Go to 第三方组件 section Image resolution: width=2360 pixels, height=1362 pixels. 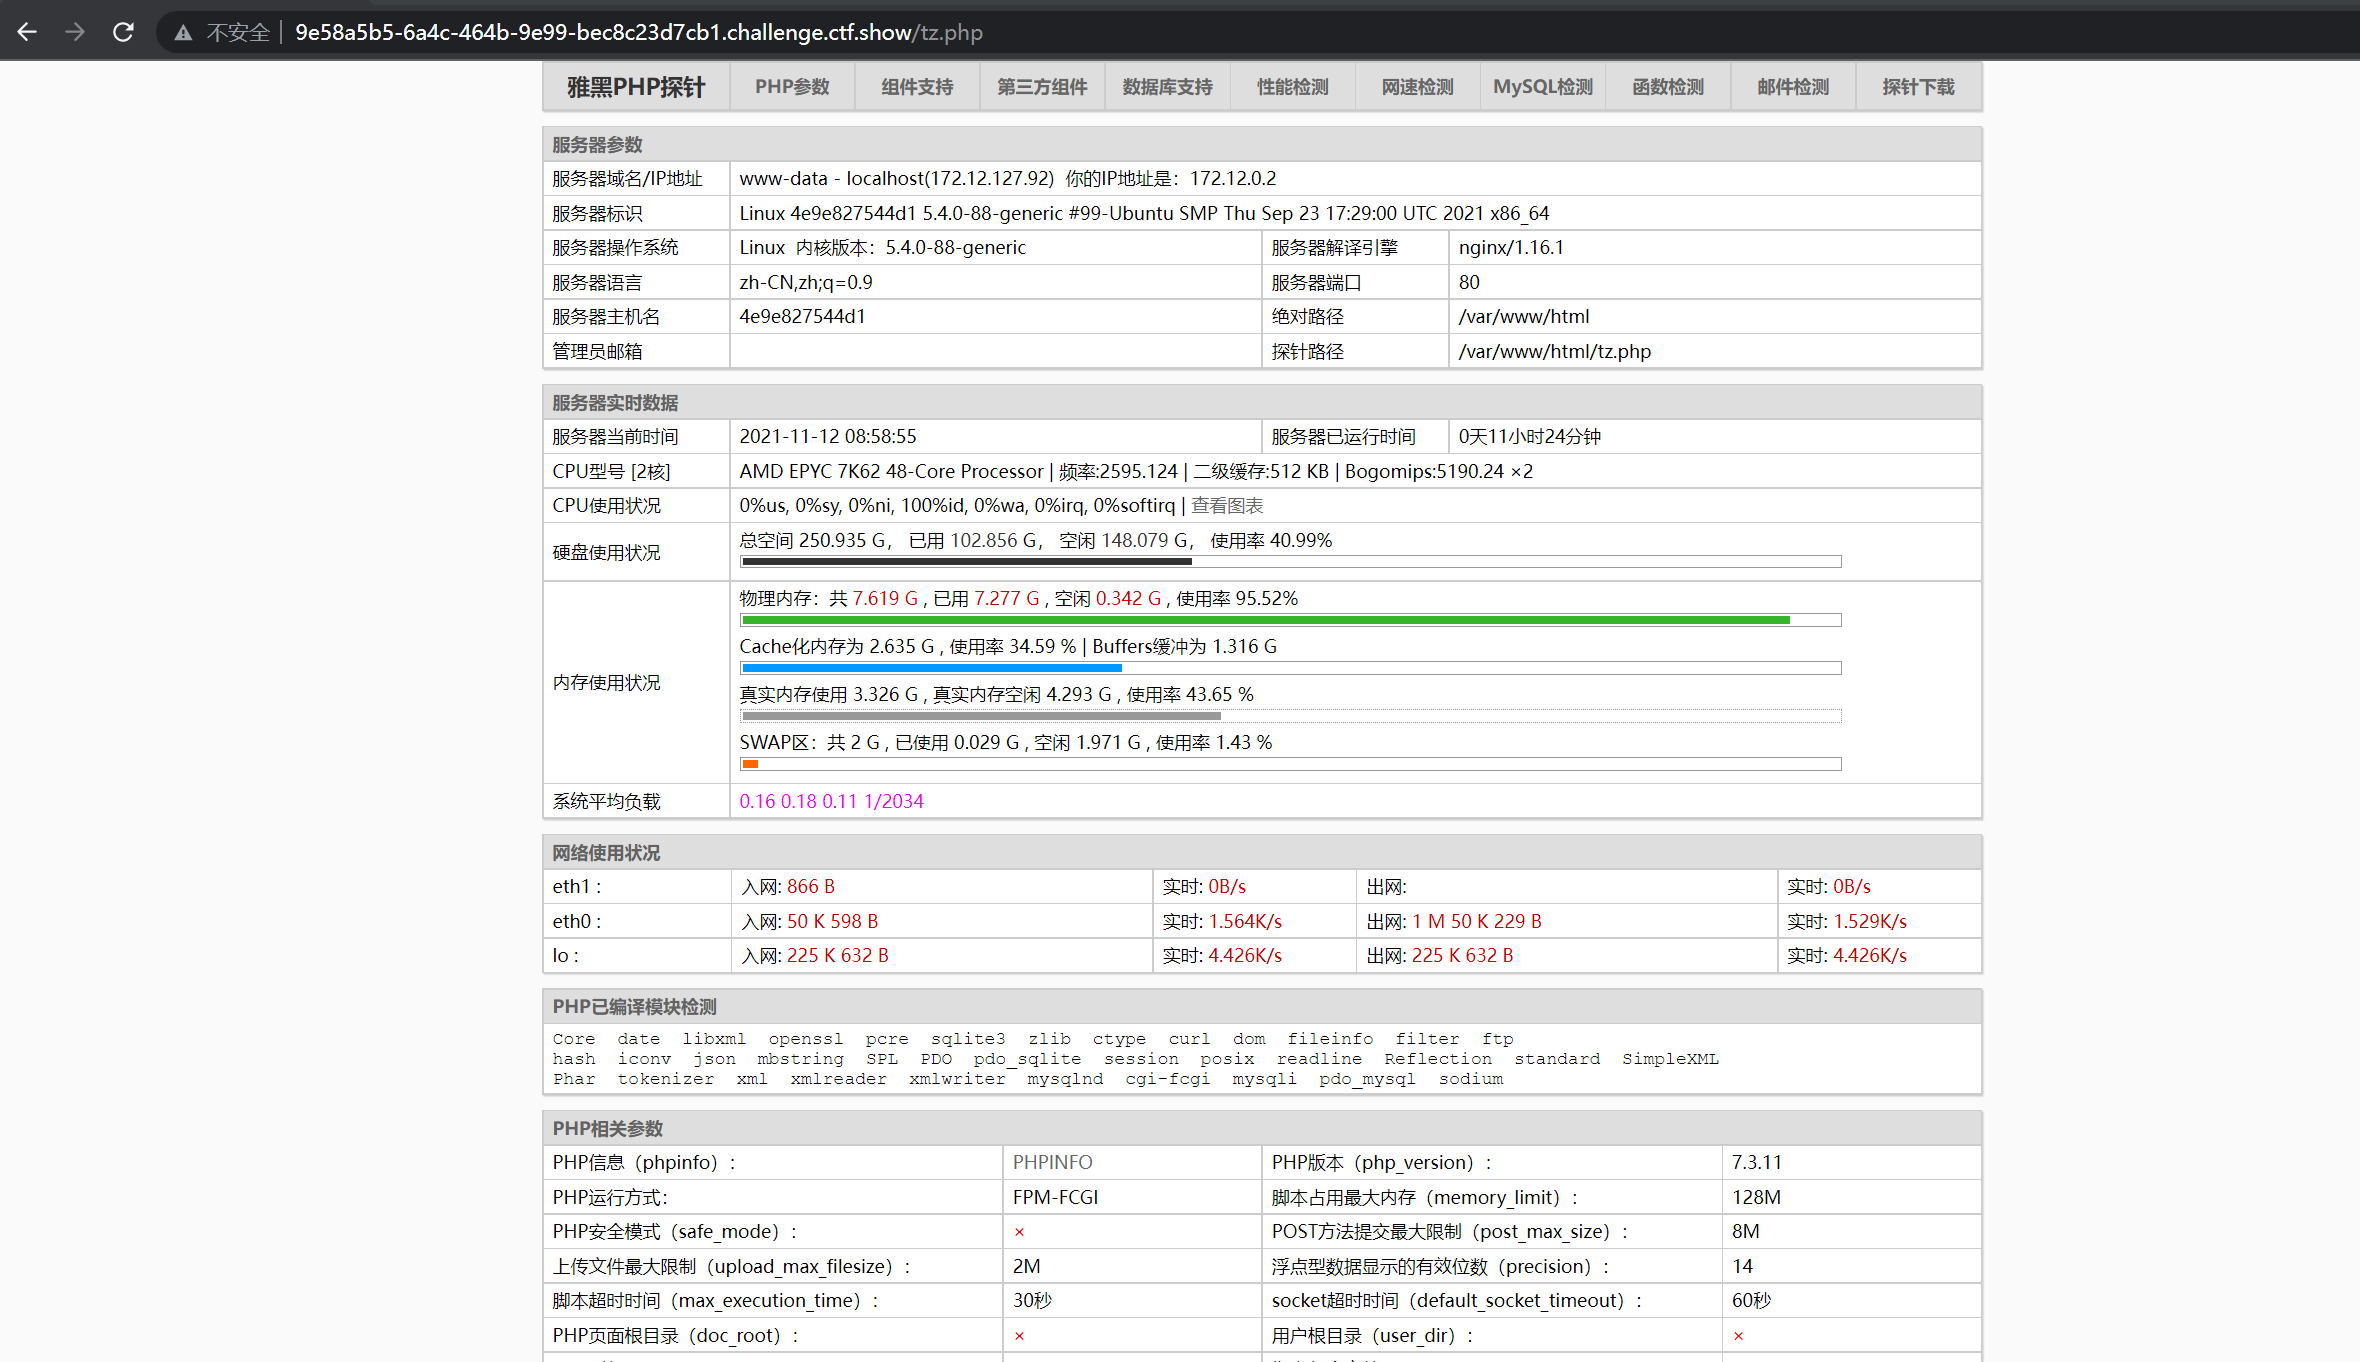[x=1042, y=87]
